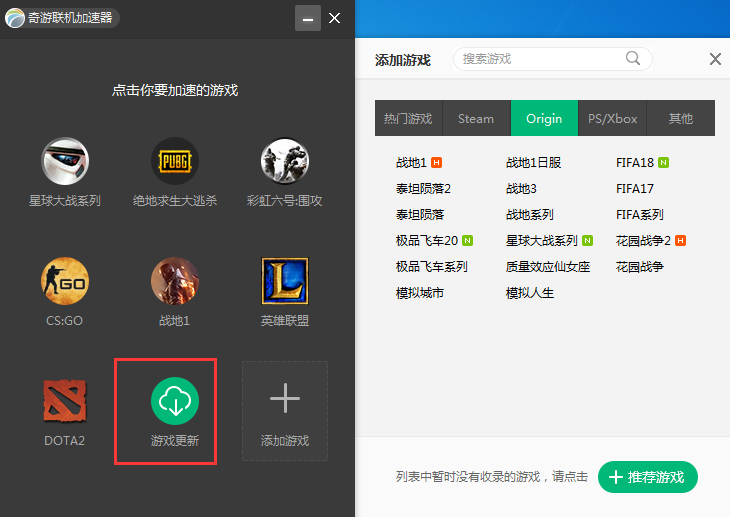730x517 pixels.
Task: Minimize the 奇游联机加速器 window
Action: click(x=308, y=18)
